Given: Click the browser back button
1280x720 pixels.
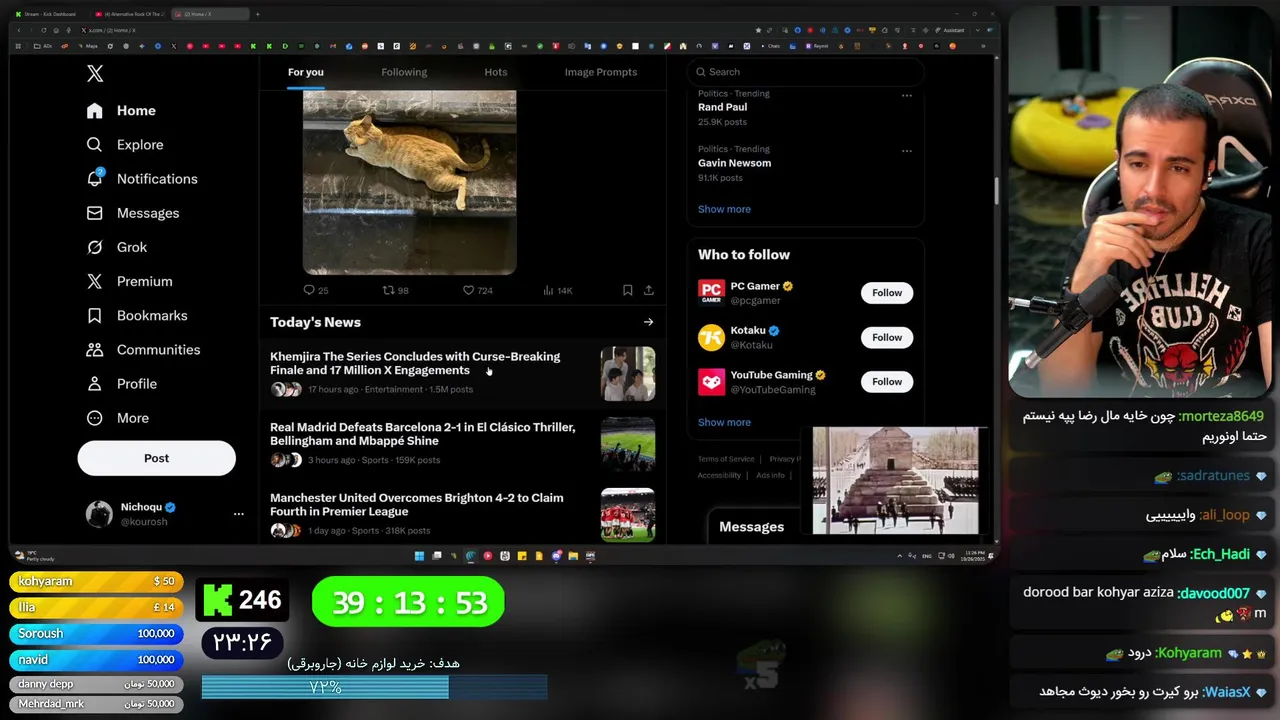Looking at the screenshot, I should (19, 30).
